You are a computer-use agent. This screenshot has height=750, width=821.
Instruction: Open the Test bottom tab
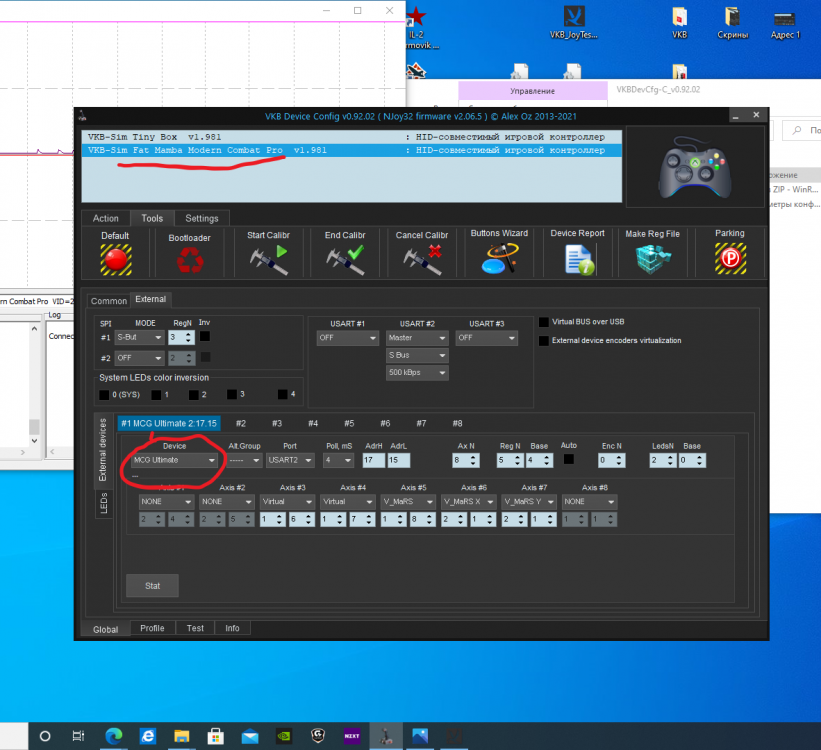coord(195,628)
